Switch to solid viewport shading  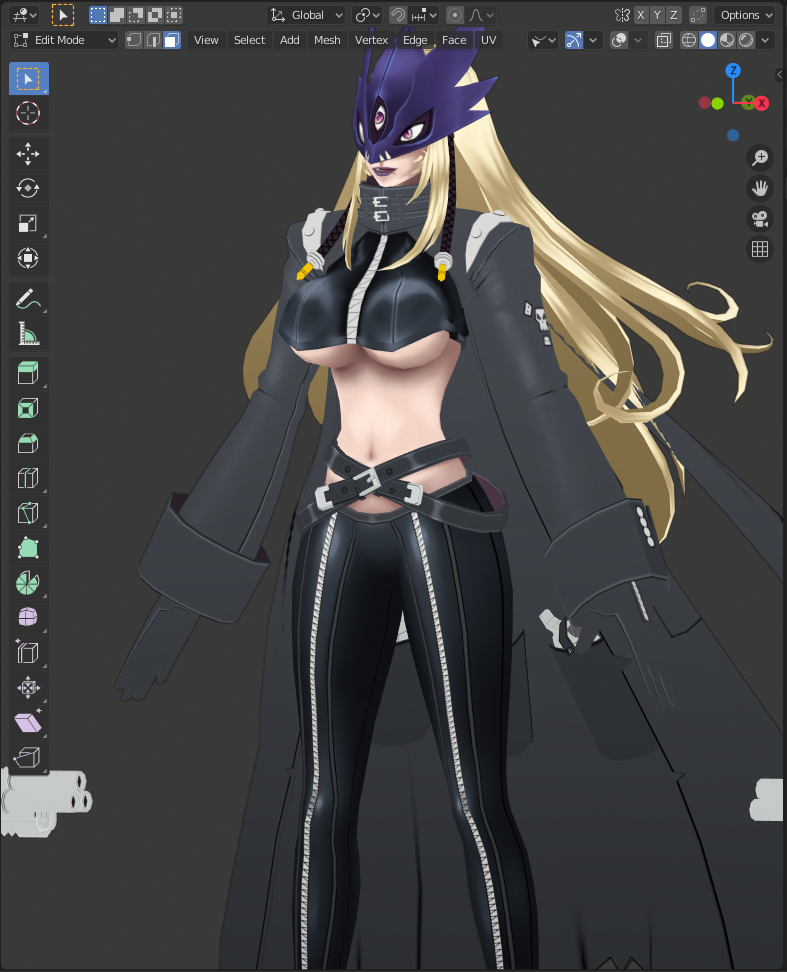click(x=708, y=40)
